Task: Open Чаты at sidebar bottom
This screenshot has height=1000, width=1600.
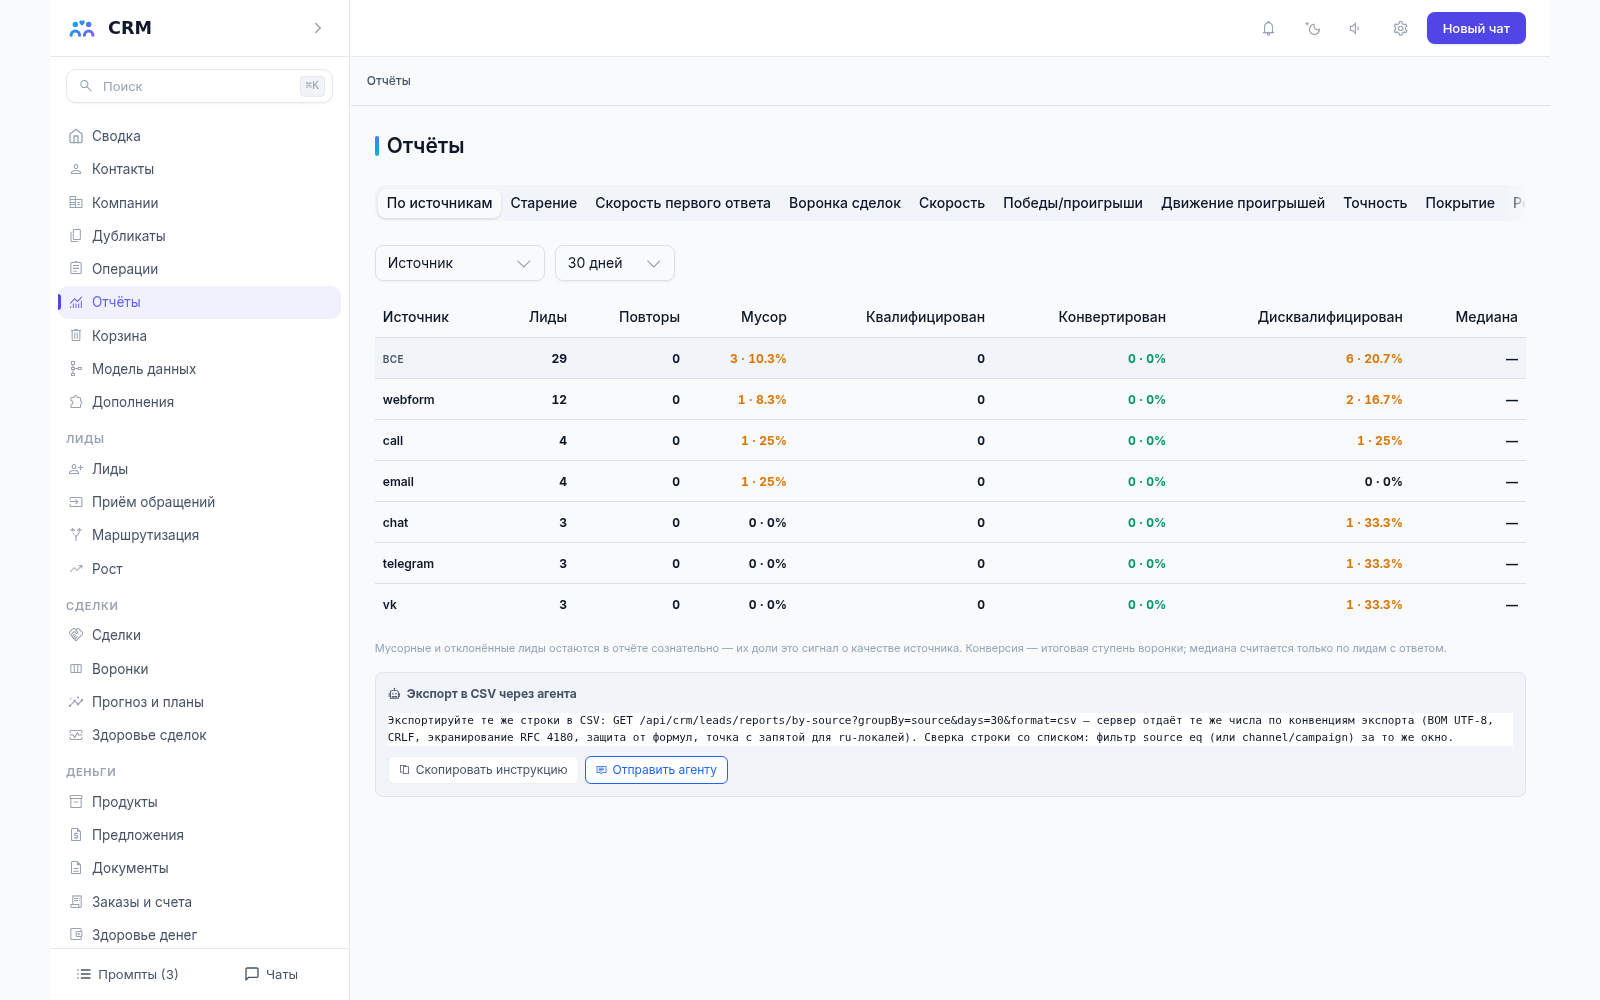Action: coord(272,974)
